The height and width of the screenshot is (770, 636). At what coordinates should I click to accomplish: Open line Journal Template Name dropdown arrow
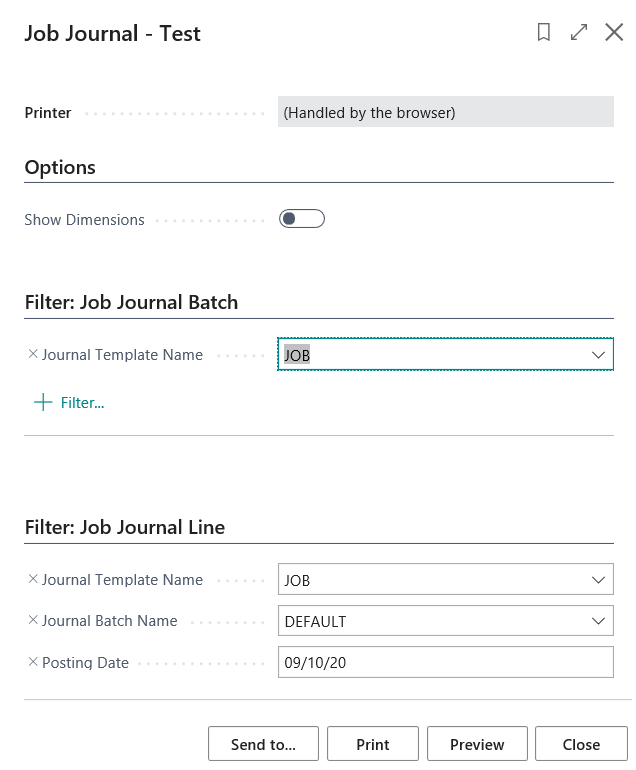[599, 580]
